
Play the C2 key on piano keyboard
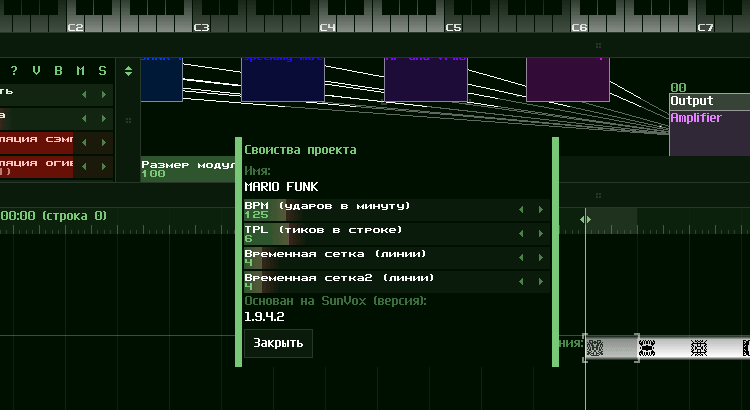(x=75, y=24)
